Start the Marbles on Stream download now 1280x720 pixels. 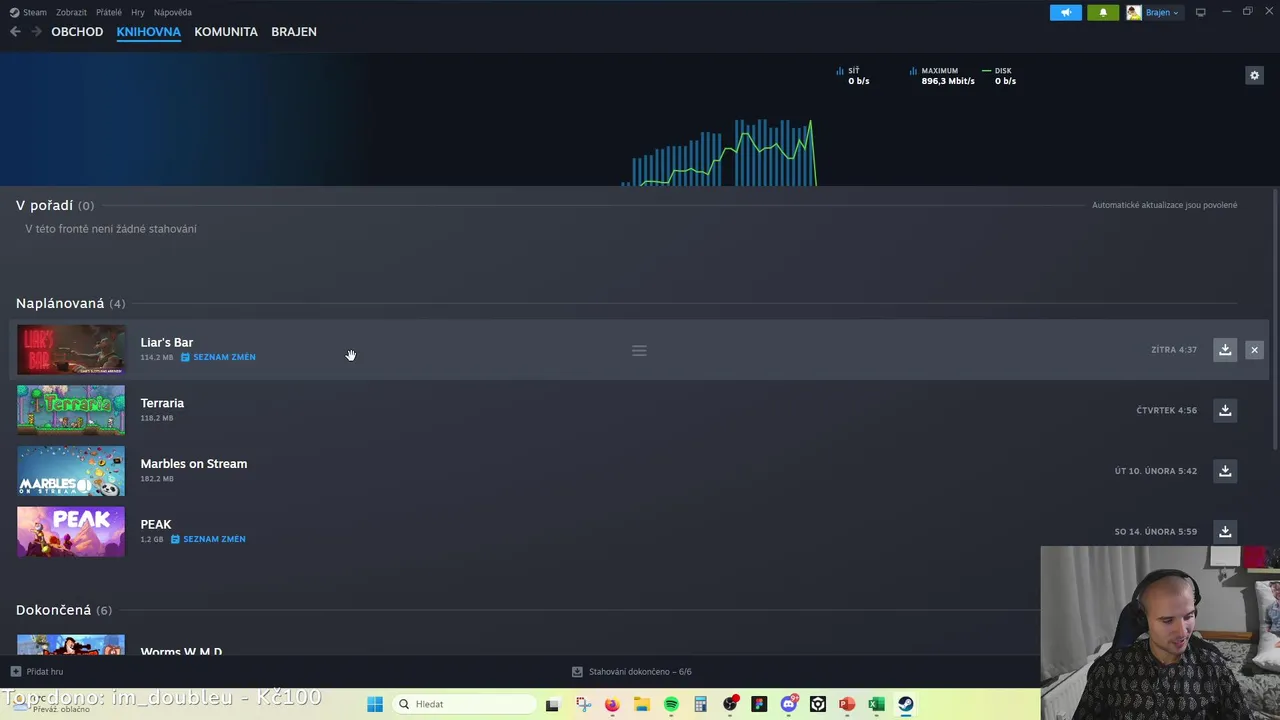click(x=1225, y=471)
